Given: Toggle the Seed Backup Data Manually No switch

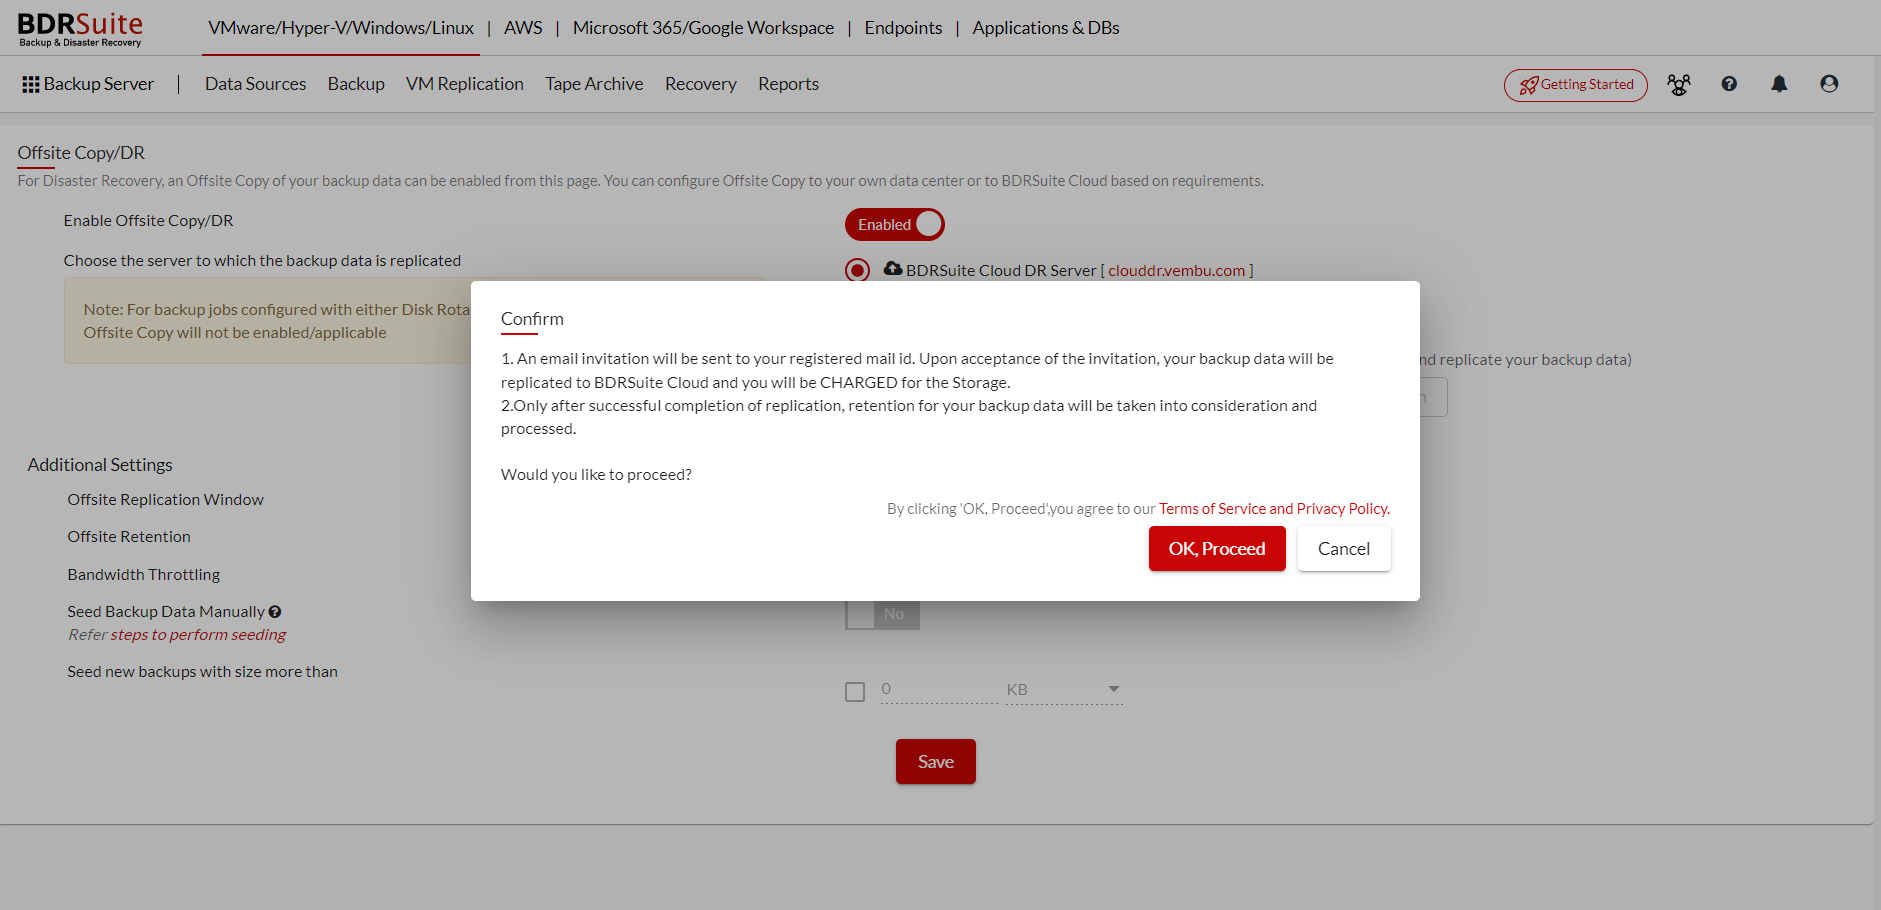Looking at the screenshot, I should click(882, 614).
